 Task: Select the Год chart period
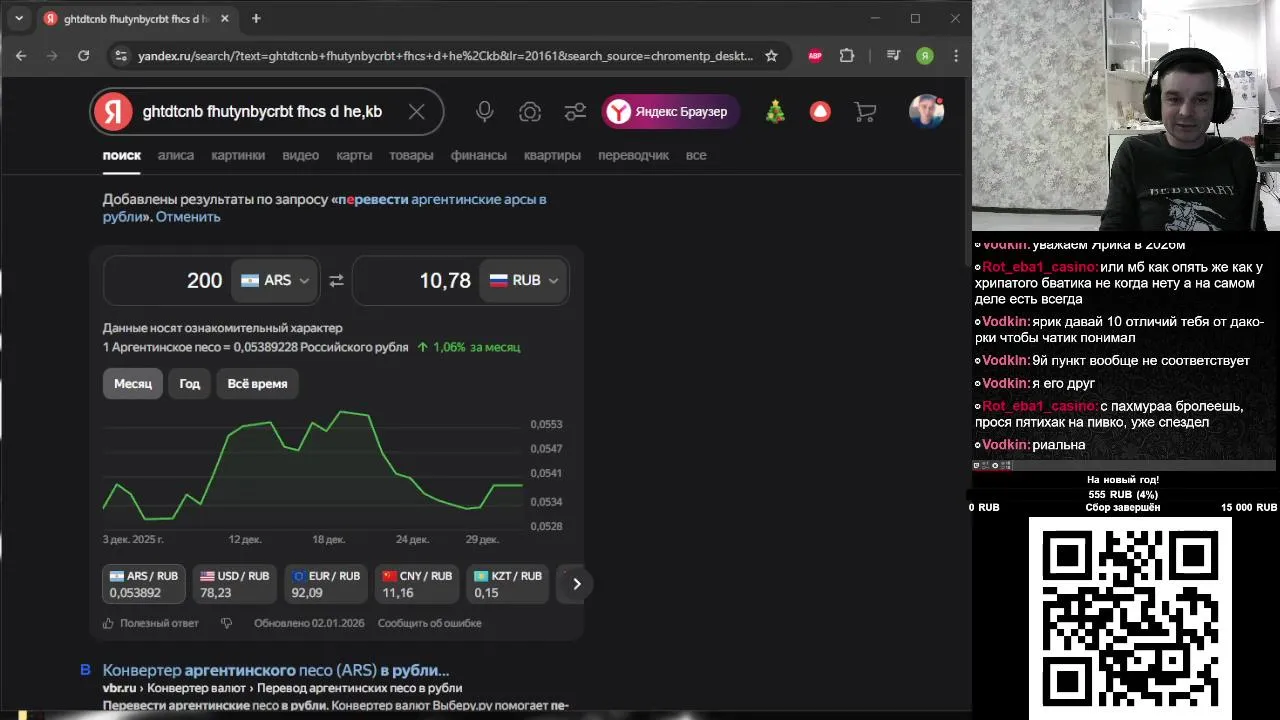tap(190, 384)
